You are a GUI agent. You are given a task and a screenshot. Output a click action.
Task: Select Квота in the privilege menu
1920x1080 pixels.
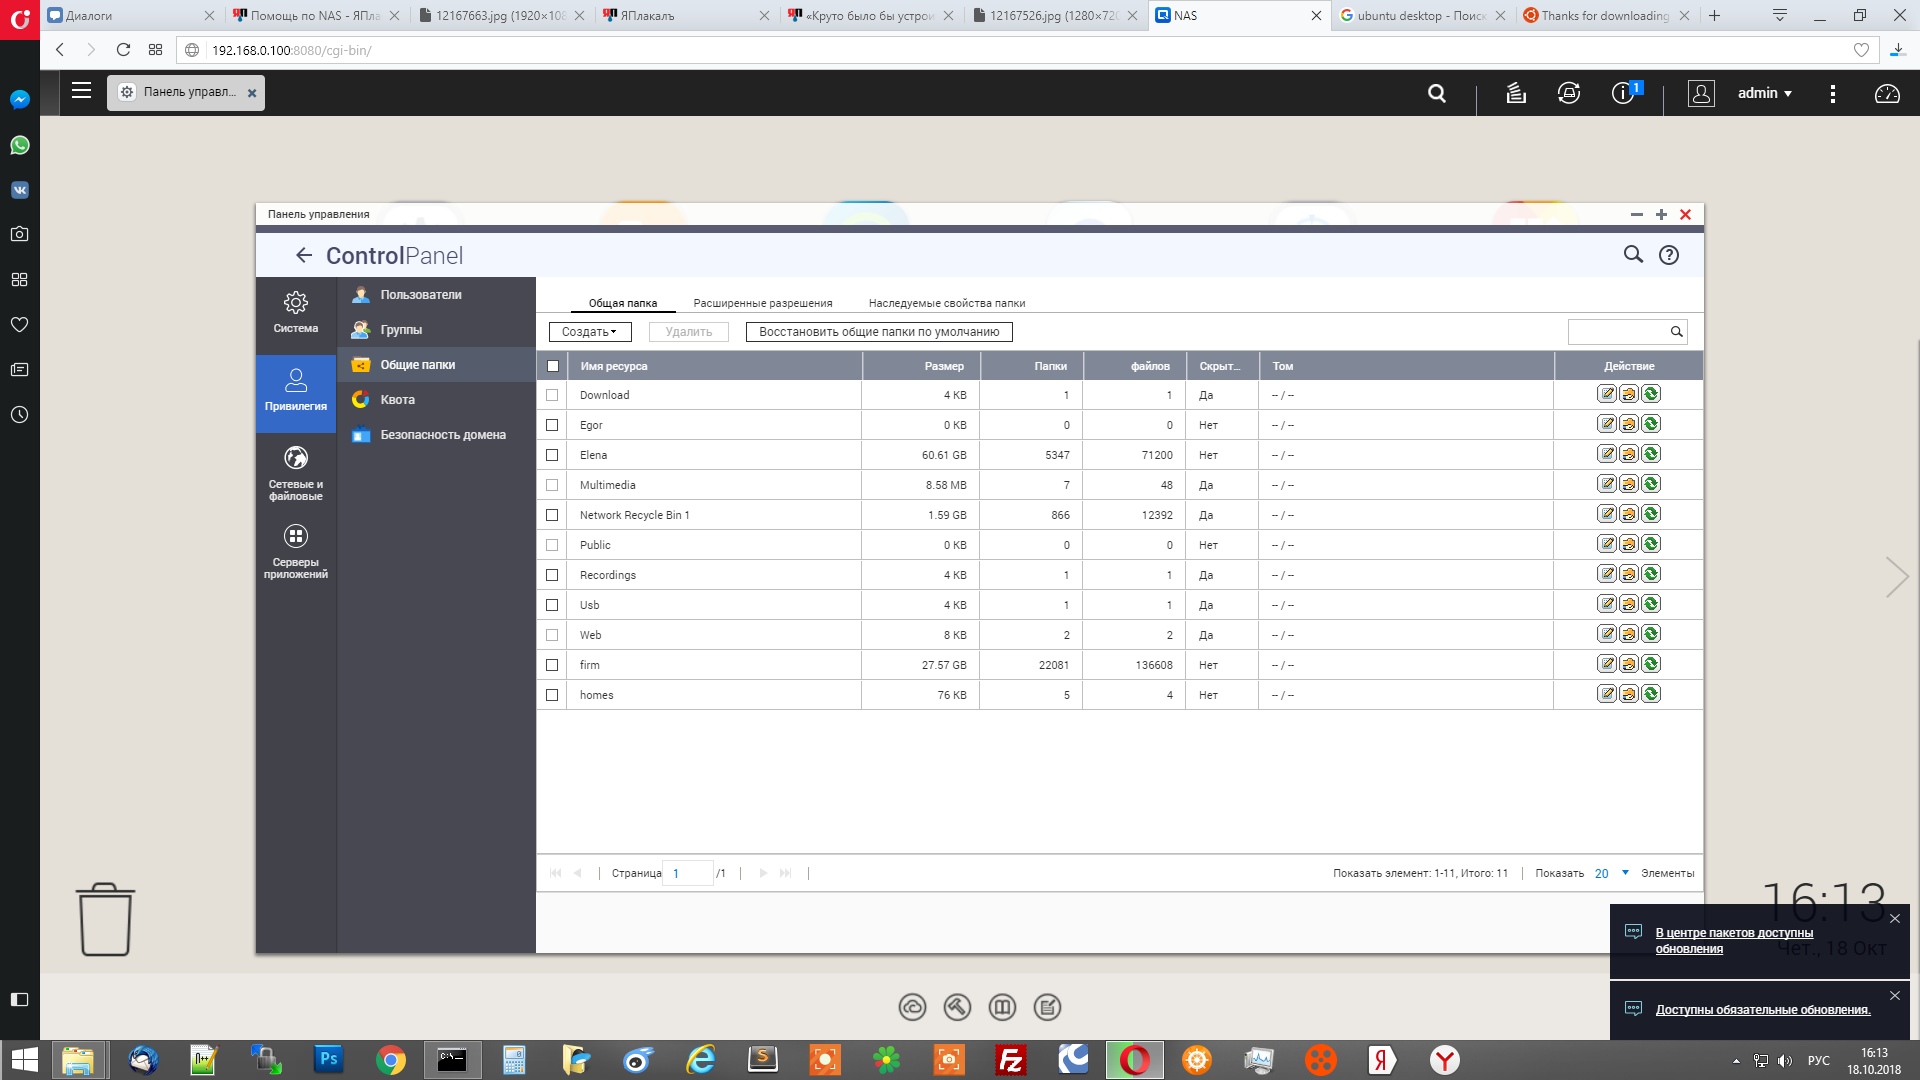click(397, 400)
